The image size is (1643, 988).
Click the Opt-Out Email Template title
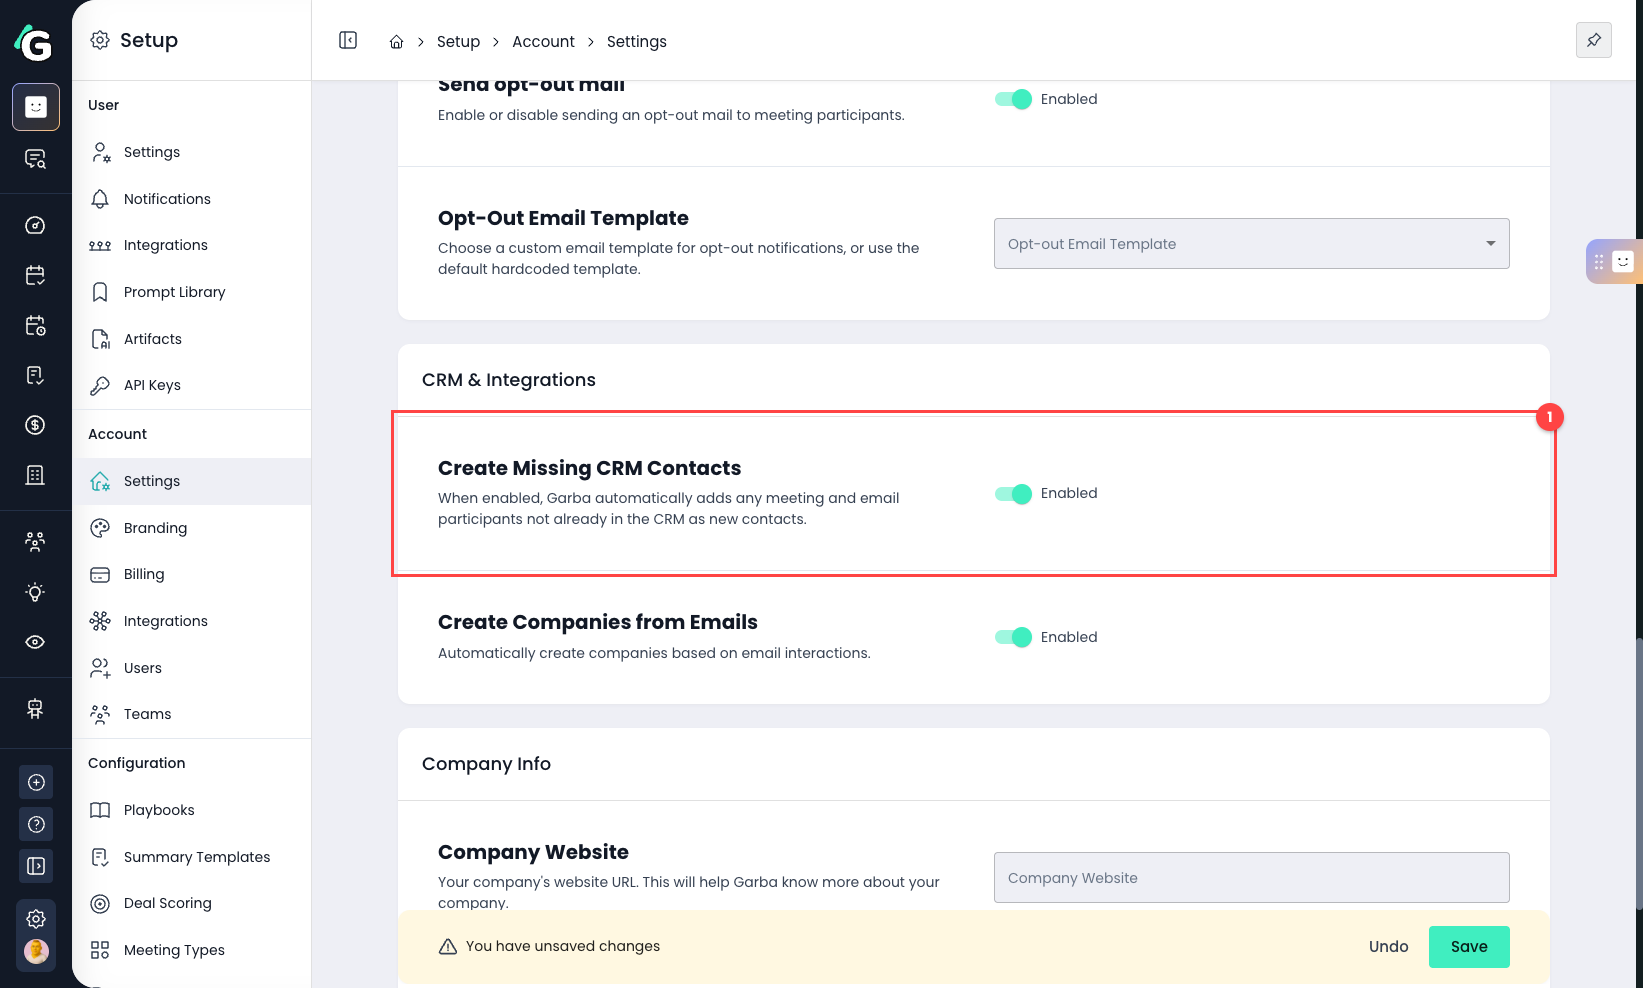click(563, 218)
